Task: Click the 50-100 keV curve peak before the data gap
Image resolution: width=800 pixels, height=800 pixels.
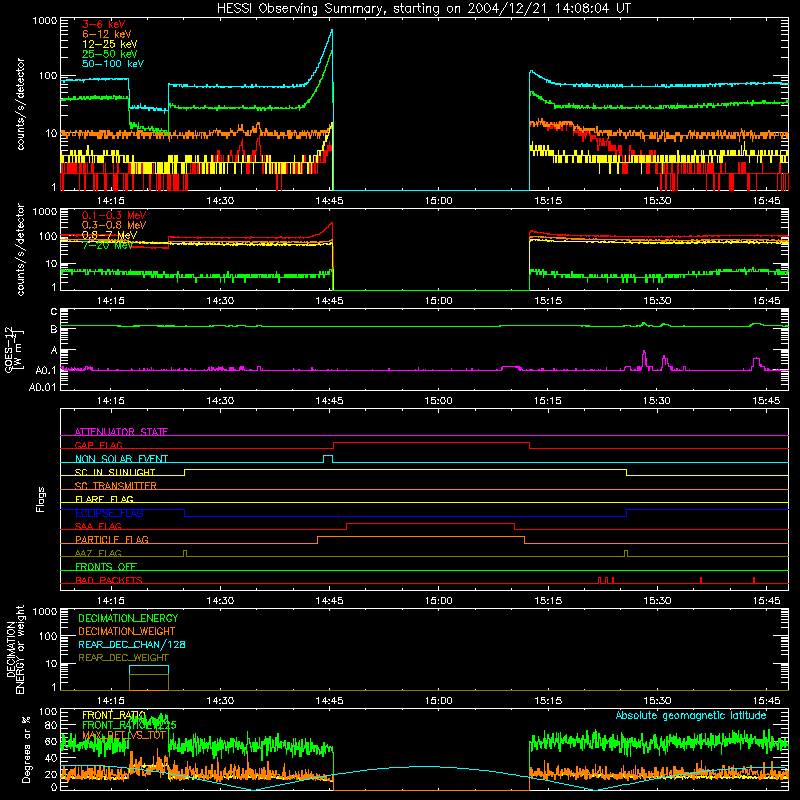Action: click(x=332, y=31)
